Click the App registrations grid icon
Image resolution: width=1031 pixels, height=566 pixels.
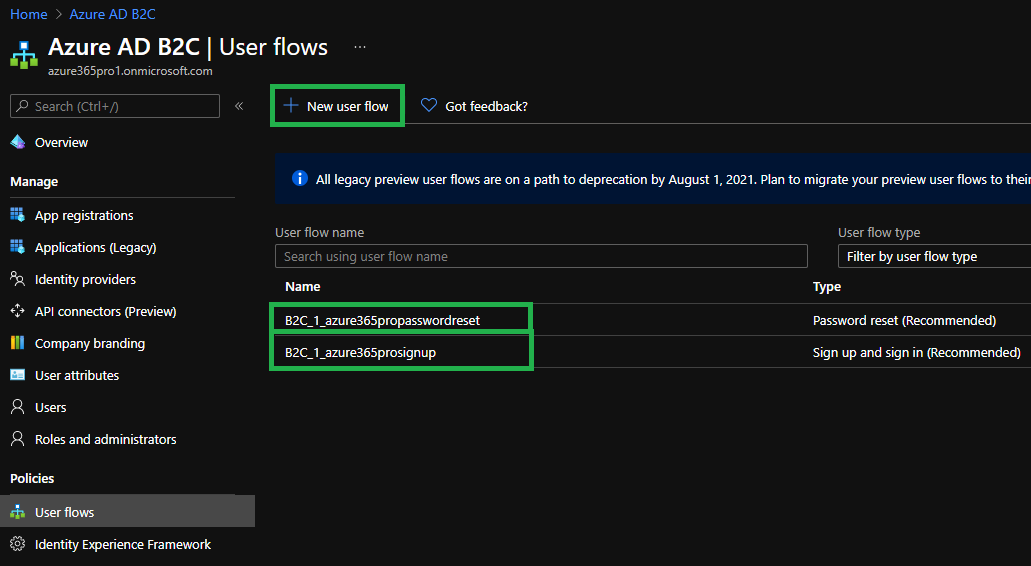(x=18, y=215)
